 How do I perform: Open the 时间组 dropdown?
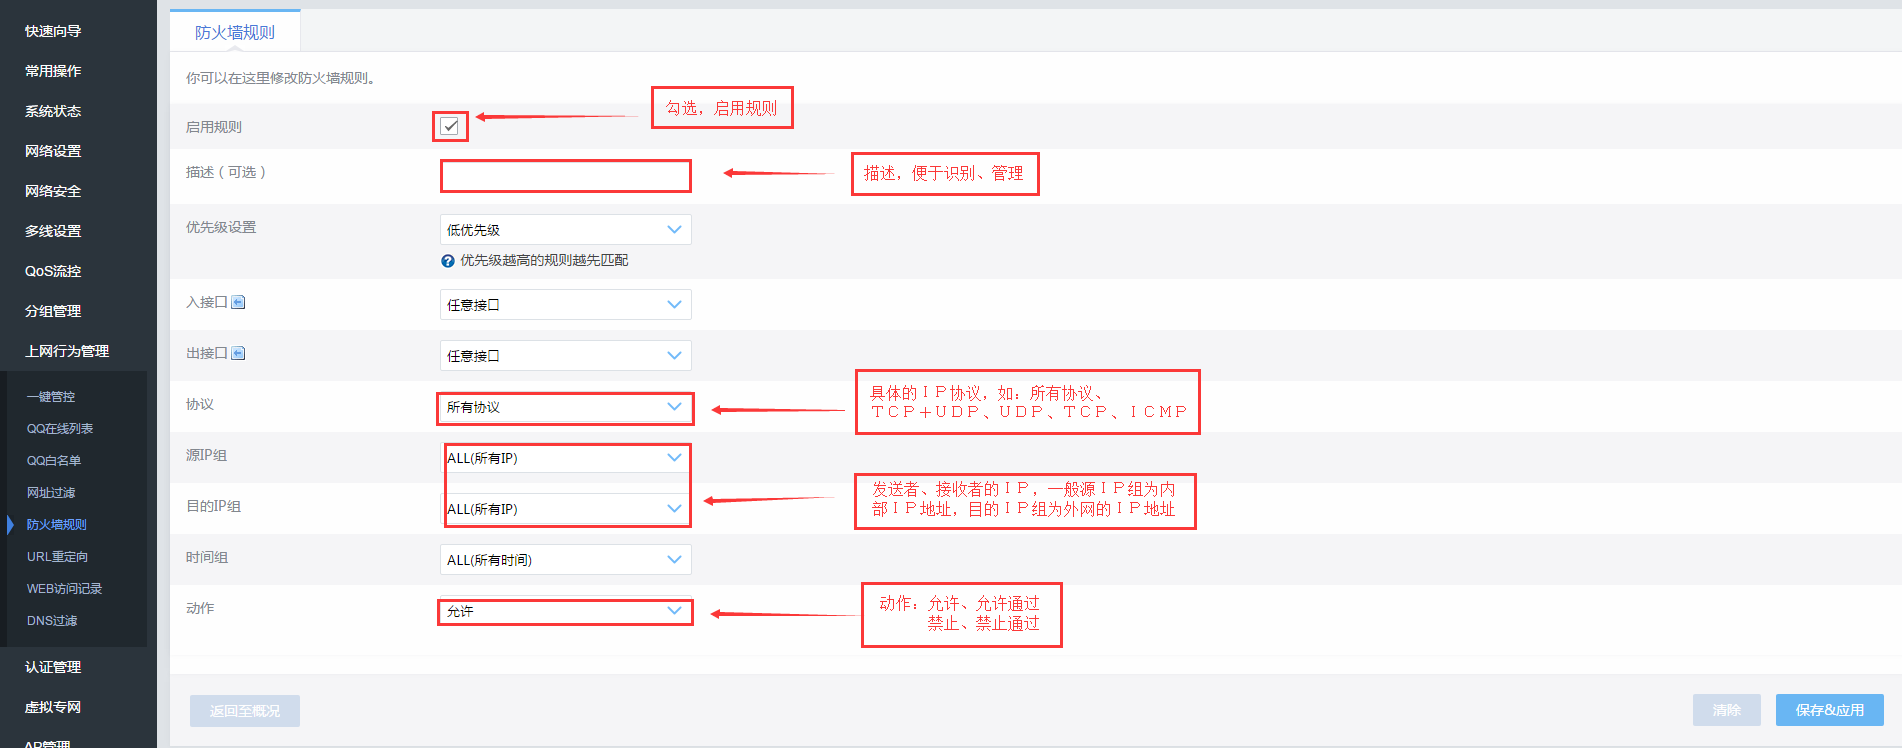tap(565, 560)
